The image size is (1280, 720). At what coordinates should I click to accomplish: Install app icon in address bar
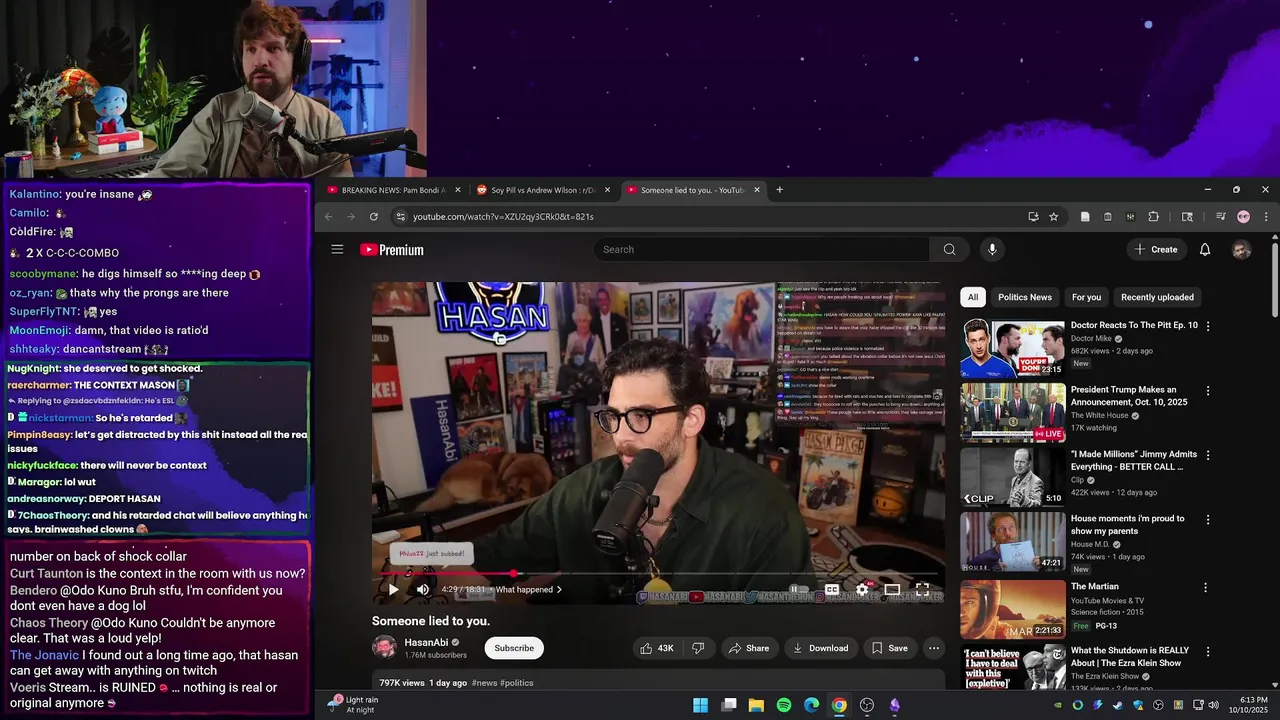pos(1033,217)
